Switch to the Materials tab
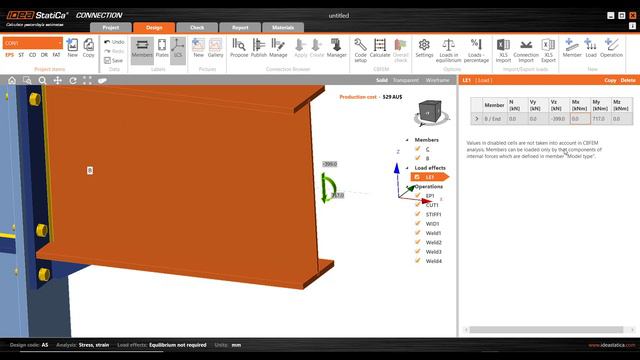The width and height of the screenshot is (640, 360). [283, 28]
